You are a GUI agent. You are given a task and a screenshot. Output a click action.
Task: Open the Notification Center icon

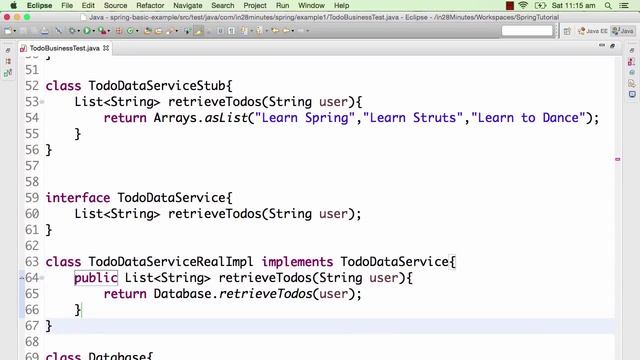click(624, 6)
